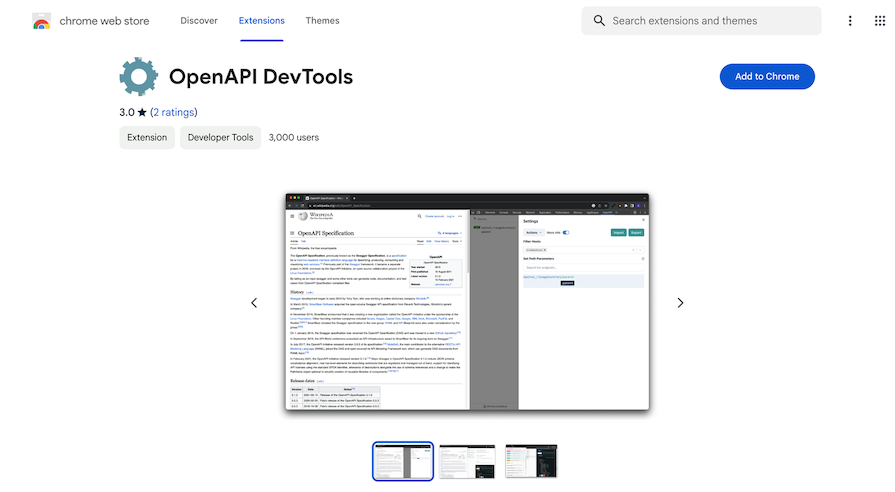Click the large screenshot preview image
Viewport: 895px width, 492px height.
[x=467, y=302]
